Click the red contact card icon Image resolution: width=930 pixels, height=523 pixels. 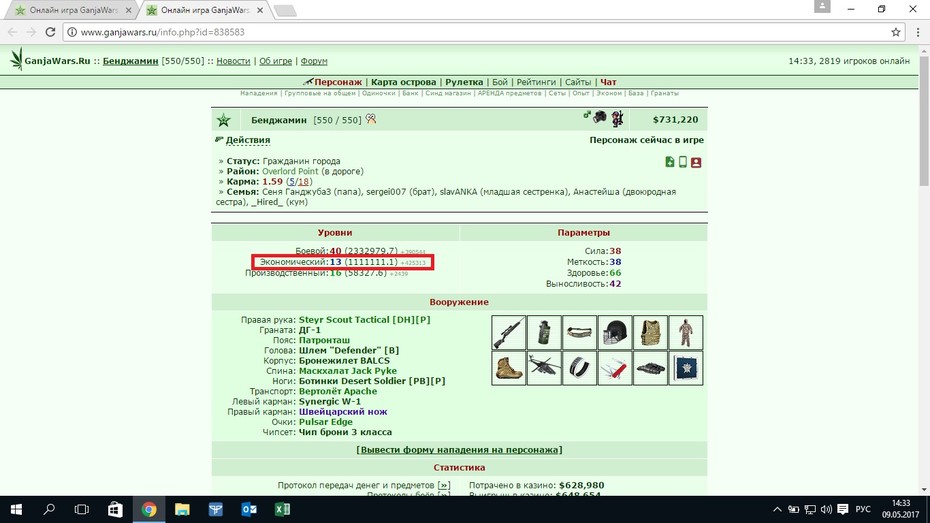696,162
